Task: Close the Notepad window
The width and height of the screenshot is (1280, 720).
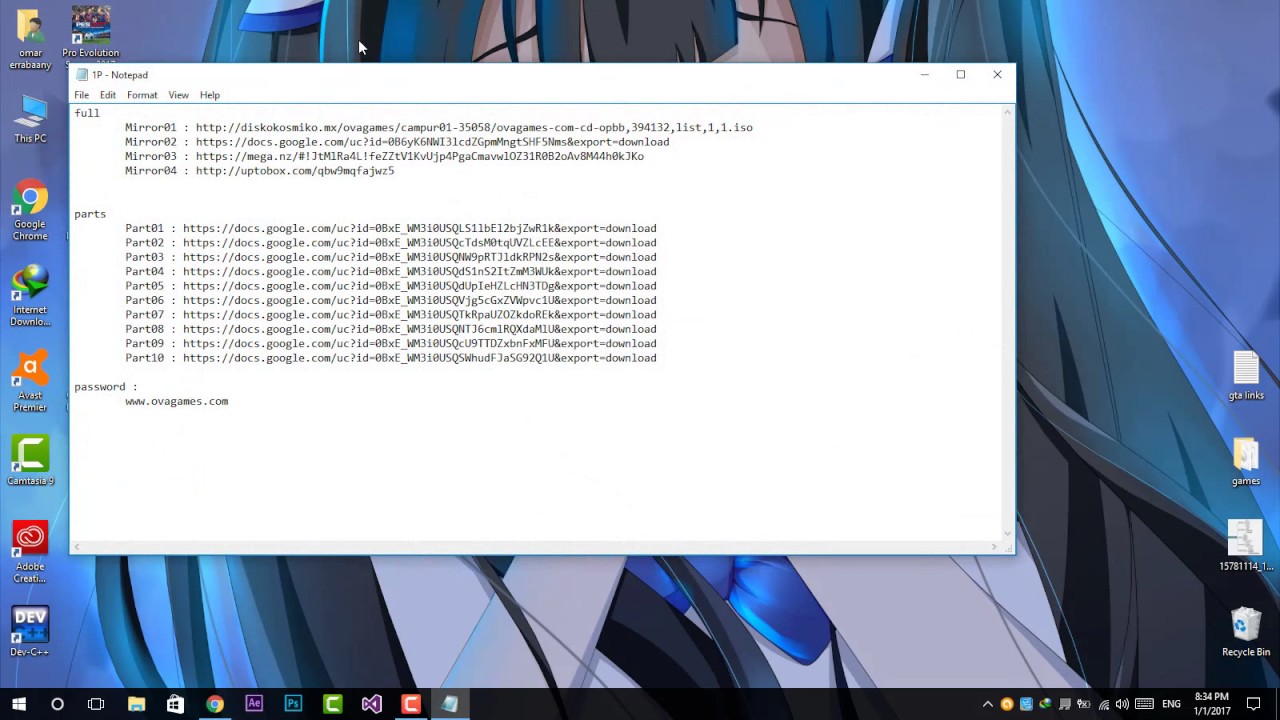Action: [997, 75]
